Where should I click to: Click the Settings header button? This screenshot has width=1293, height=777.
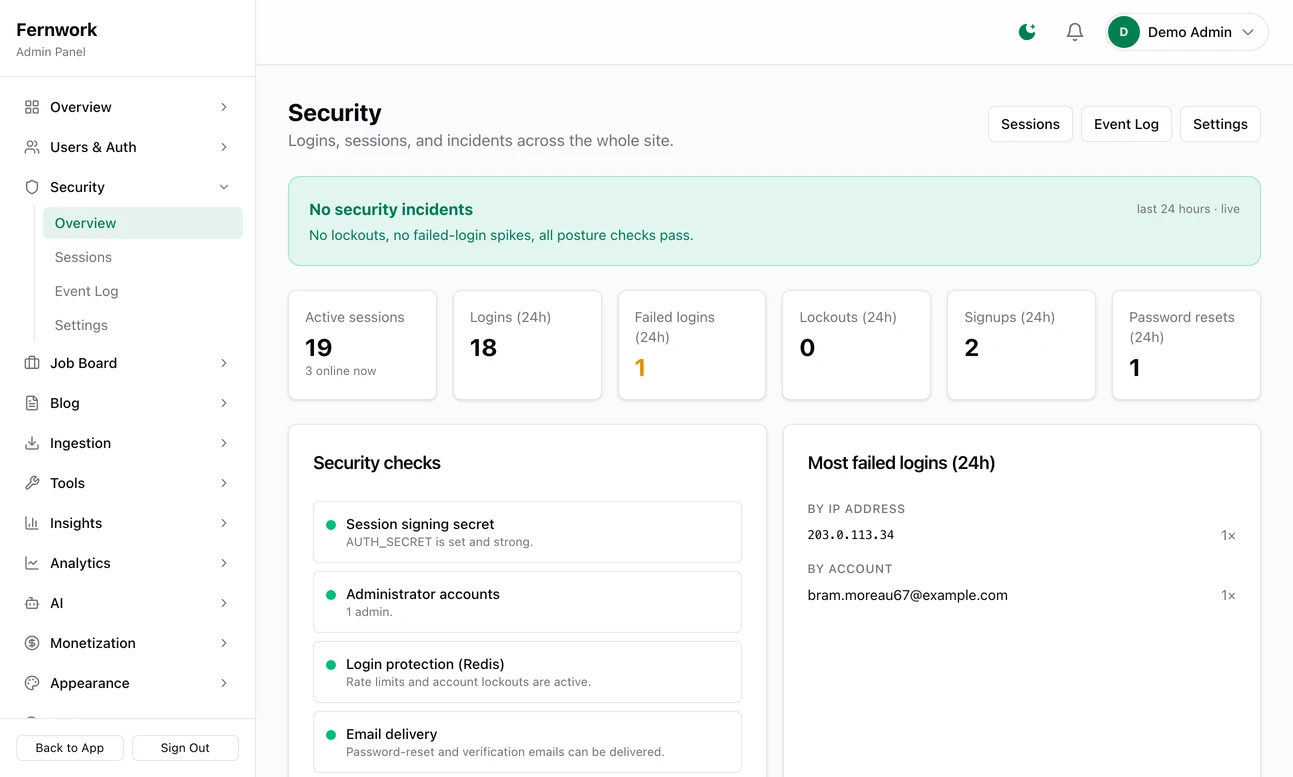[x=1220, y=124]
